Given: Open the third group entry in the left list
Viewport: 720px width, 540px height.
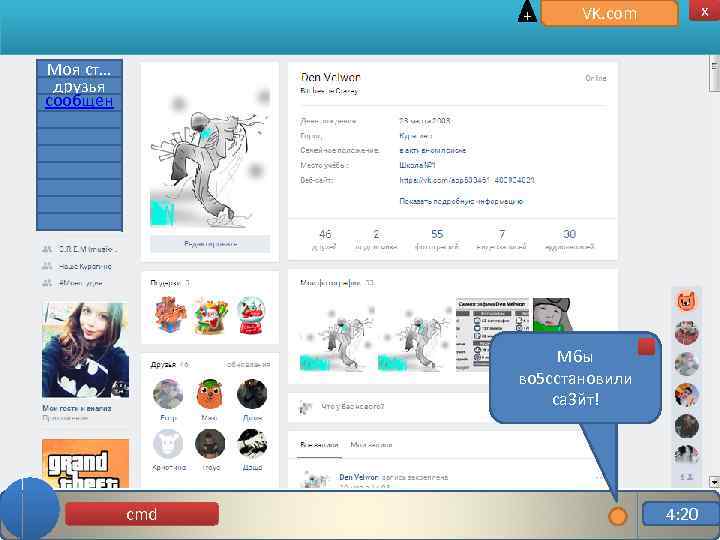Looking at the screenshot, I should (73, 283).
